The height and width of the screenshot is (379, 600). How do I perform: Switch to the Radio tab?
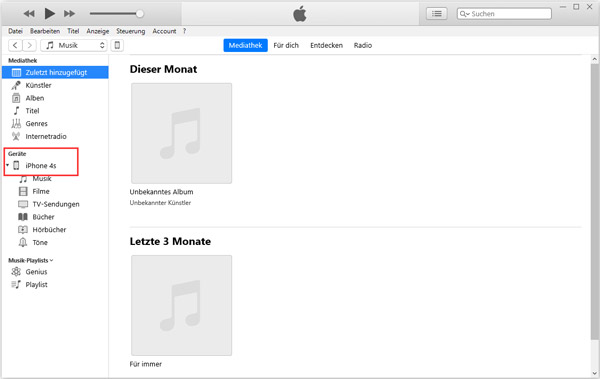point(363,45)
